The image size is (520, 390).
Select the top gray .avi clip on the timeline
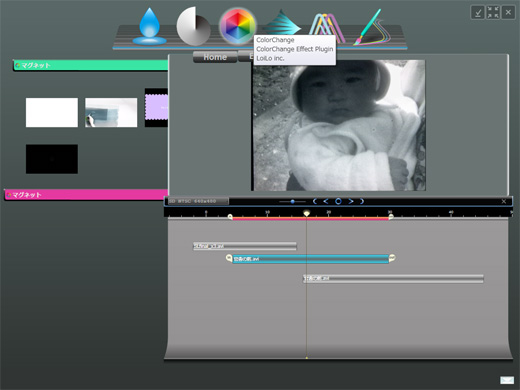(x=245, y=246)
